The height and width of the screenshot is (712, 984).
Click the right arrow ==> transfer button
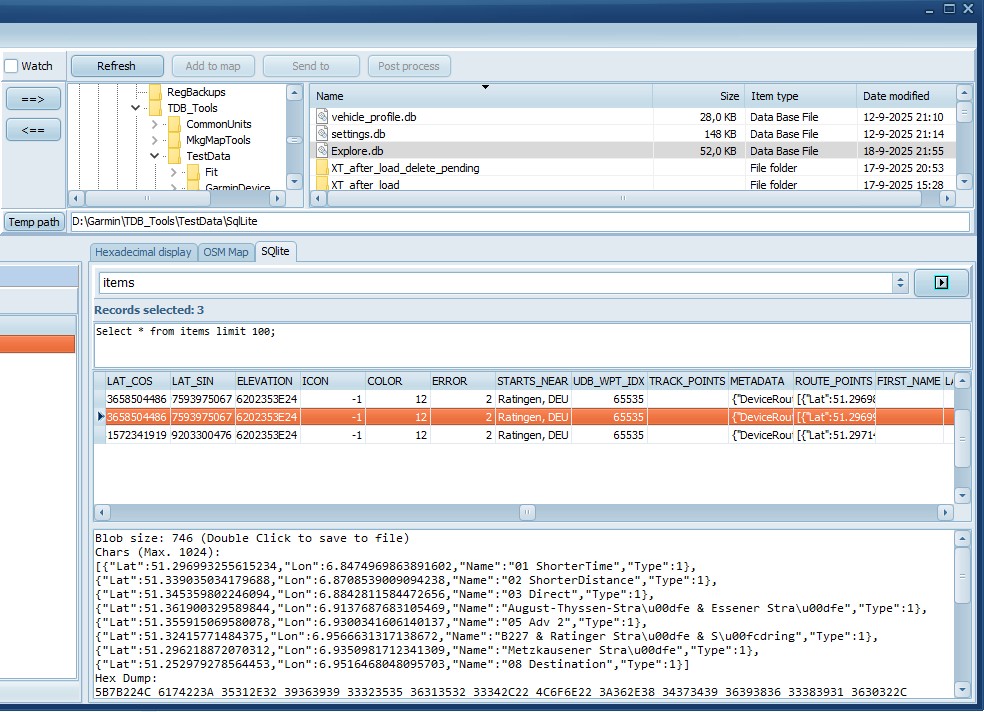tap(33, 98)
